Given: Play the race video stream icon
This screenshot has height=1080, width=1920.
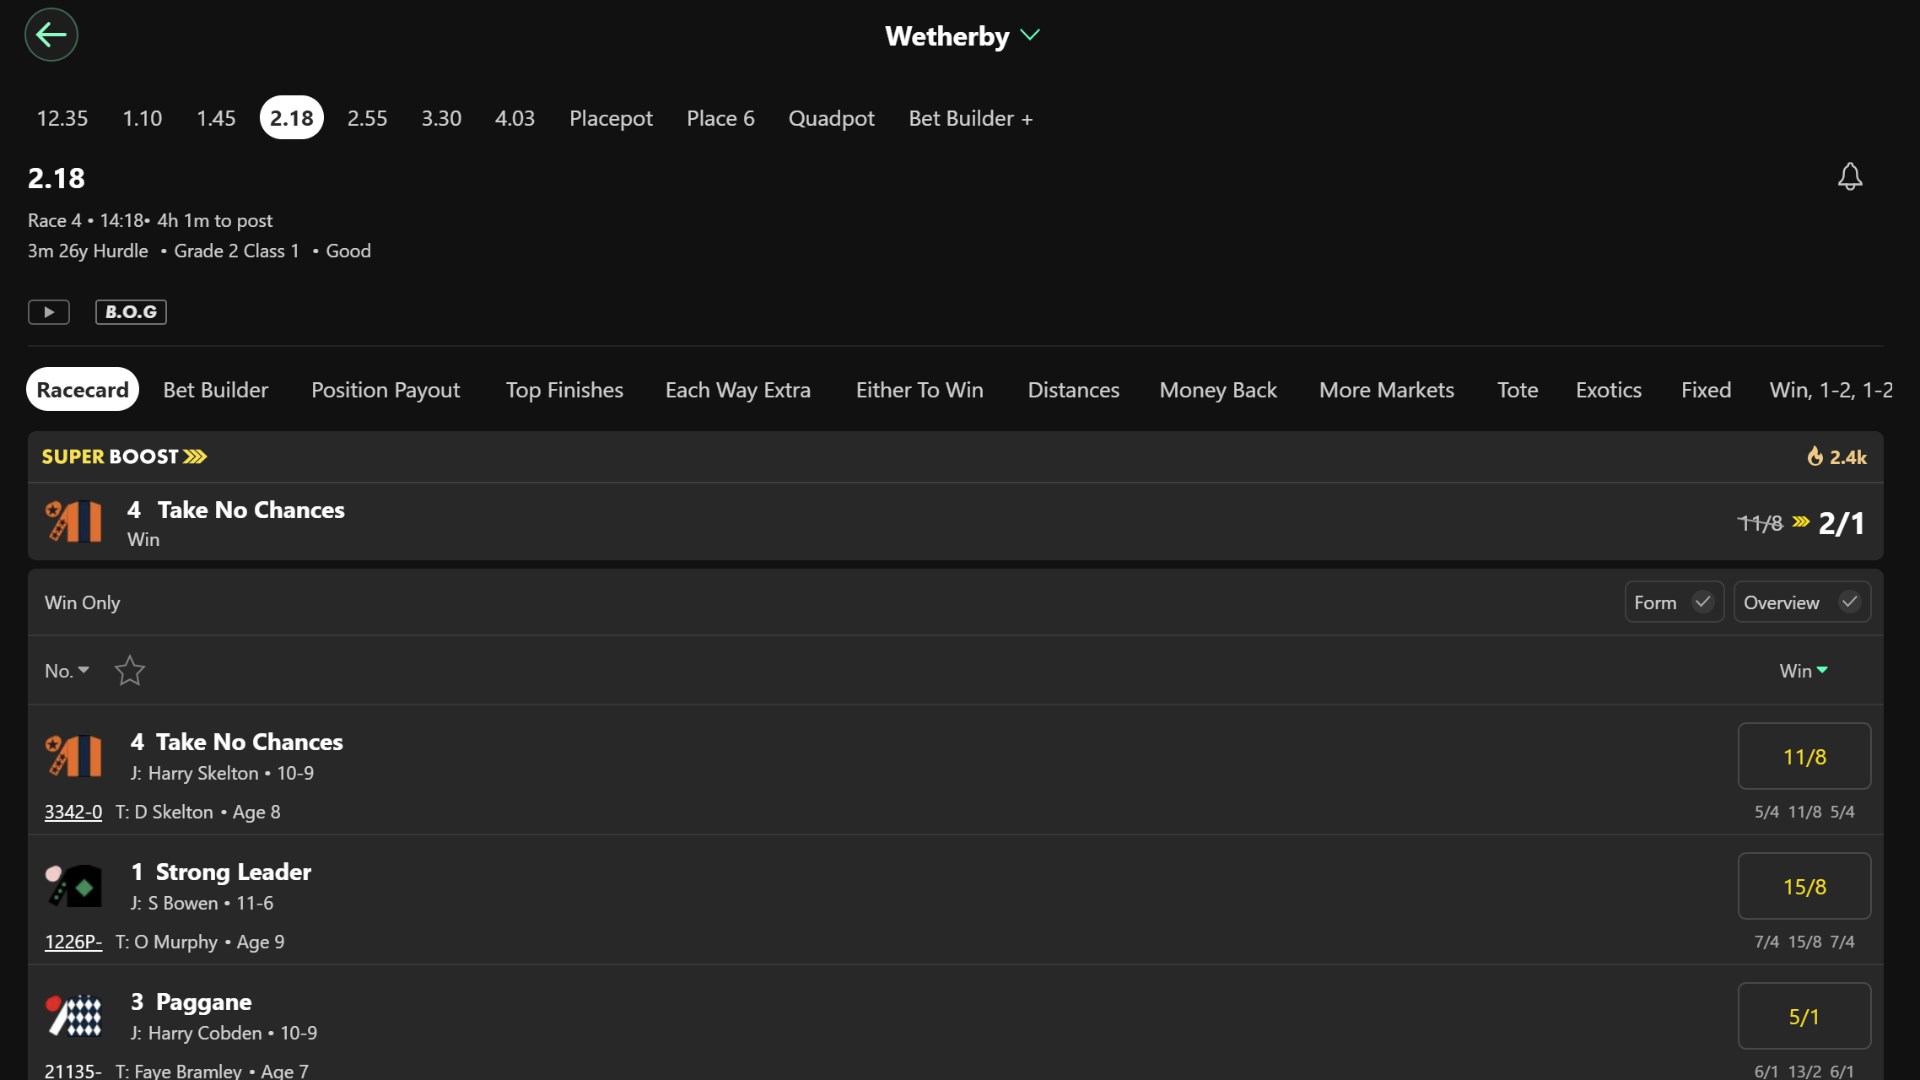Looking at the screenshot, I should pos(49,312).
